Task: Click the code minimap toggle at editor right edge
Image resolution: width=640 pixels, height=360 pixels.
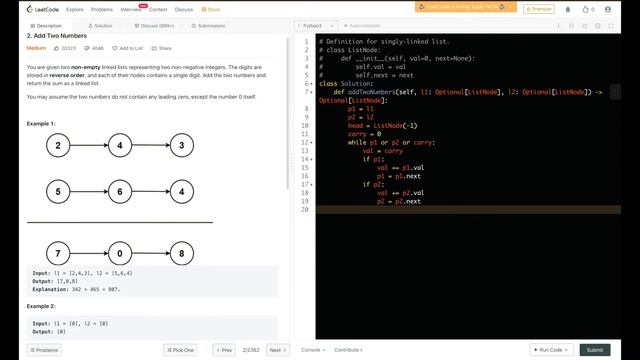Action: click(x=615, y=92)
